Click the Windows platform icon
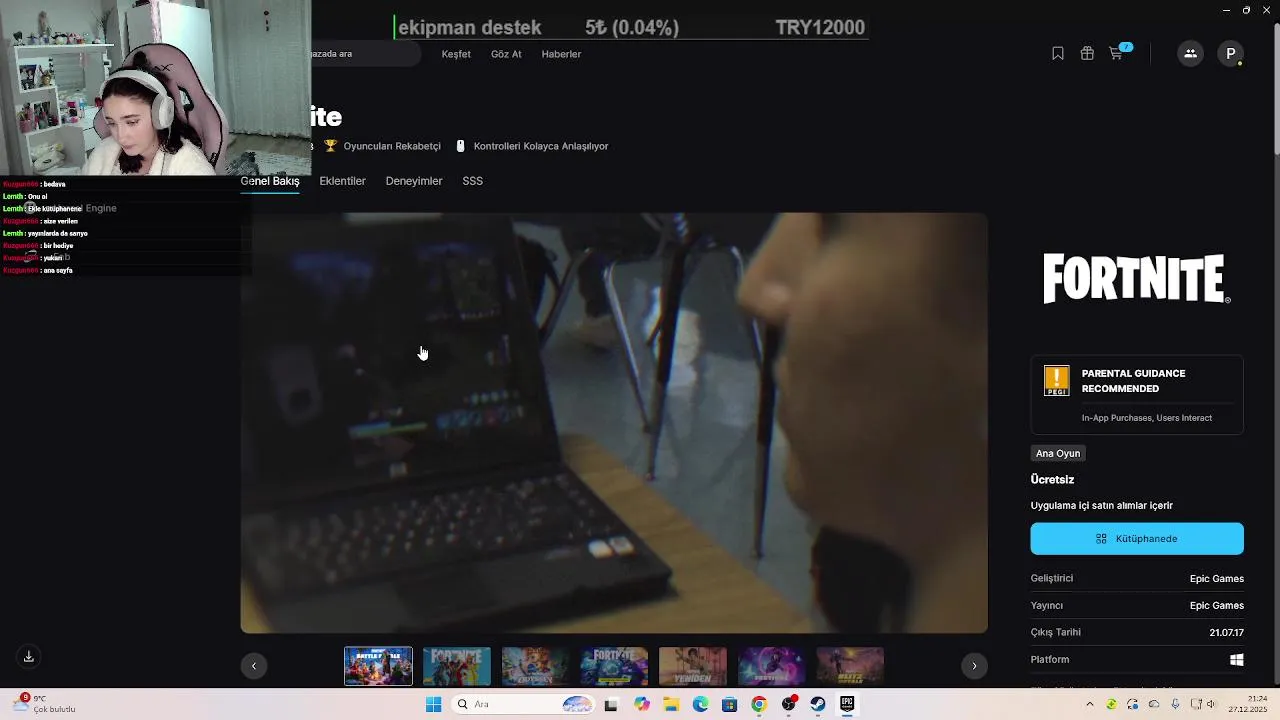The width and height of the screenshot is (1280, 720). 1237,660
